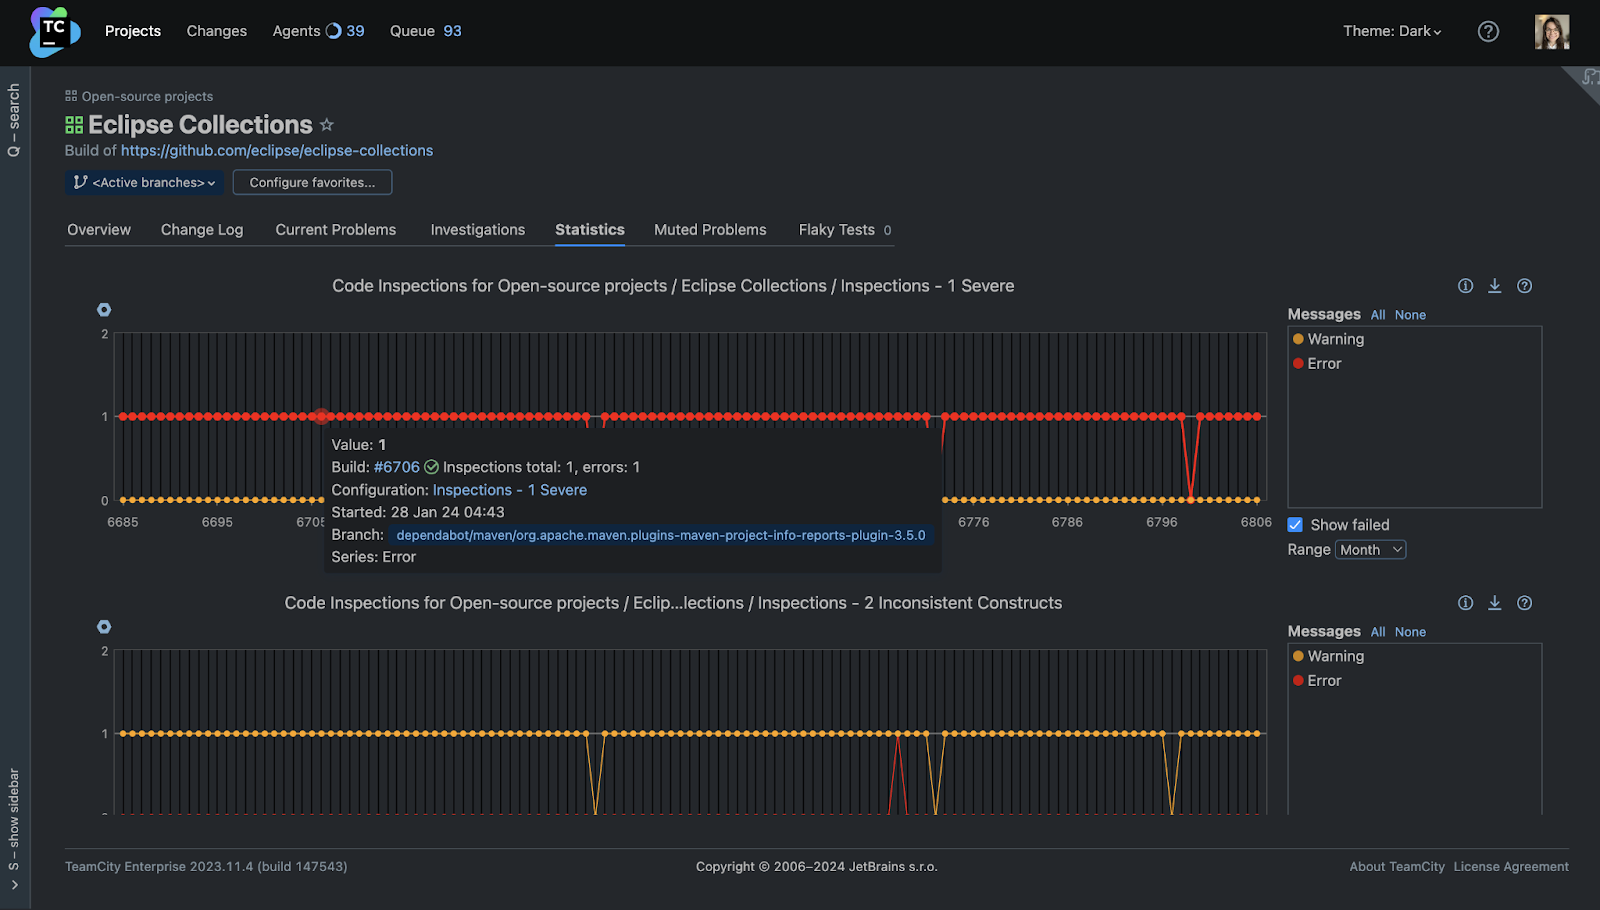The width and height of the screenshot is (1600, 910).
Task: Click the project grid icon beside Eclipse Collections
Action: (x=74, y=125)
